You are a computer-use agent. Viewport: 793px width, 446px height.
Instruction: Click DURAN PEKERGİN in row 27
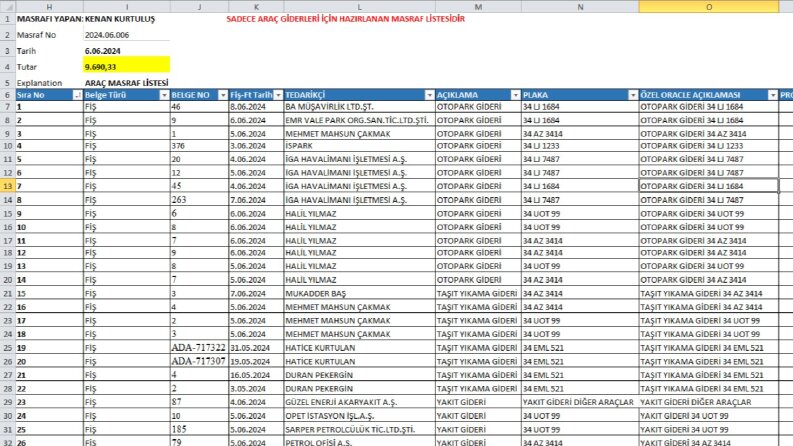click(x=360, y=375)
